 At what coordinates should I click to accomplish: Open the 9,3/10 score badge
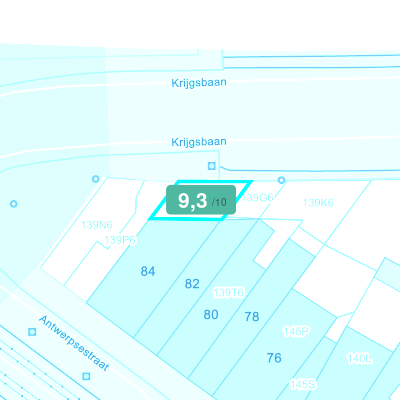point(201,200)
